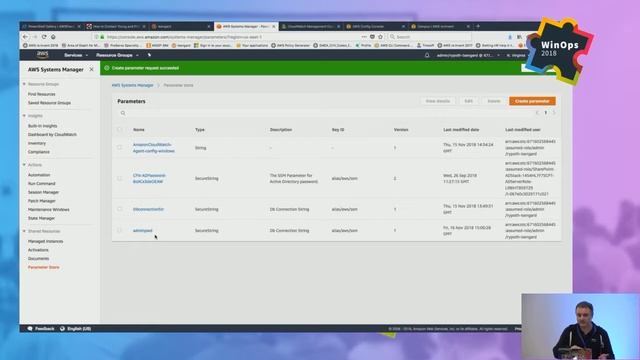Click the Feedback speech bubble icon
This screenshot has height=360, width=640.
[x=30, y=329]
